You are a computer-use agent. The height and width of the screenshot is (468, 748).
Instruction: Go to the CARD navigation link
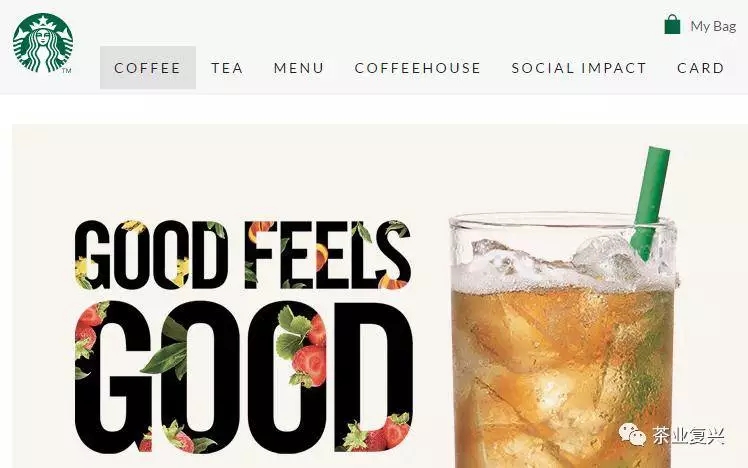701,68
